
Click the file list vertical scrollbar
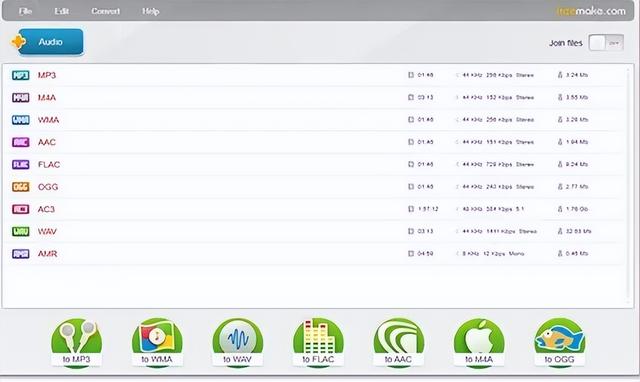628,186
